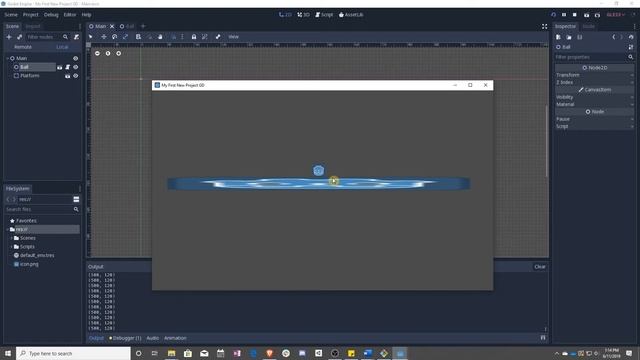
Task: Choose the Scale Mode tool
Action: tap(125, 37)
